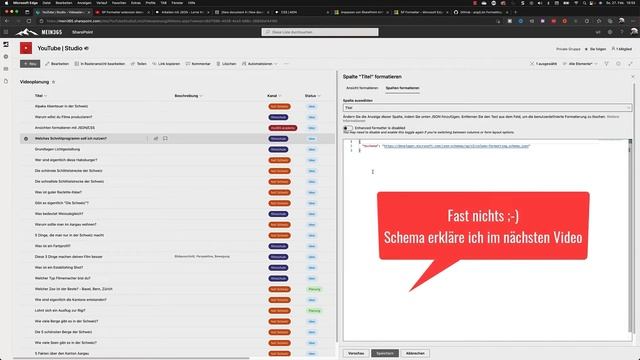This screenshot has height=360, width=640.
Task: Click Link kopieren in the command bar
Action: coord(166,64)
